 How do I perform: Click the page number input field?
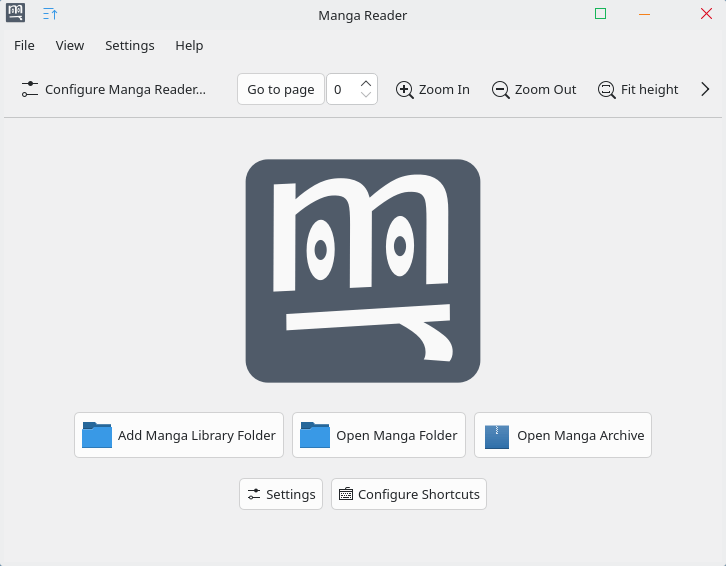coord(342,90)
